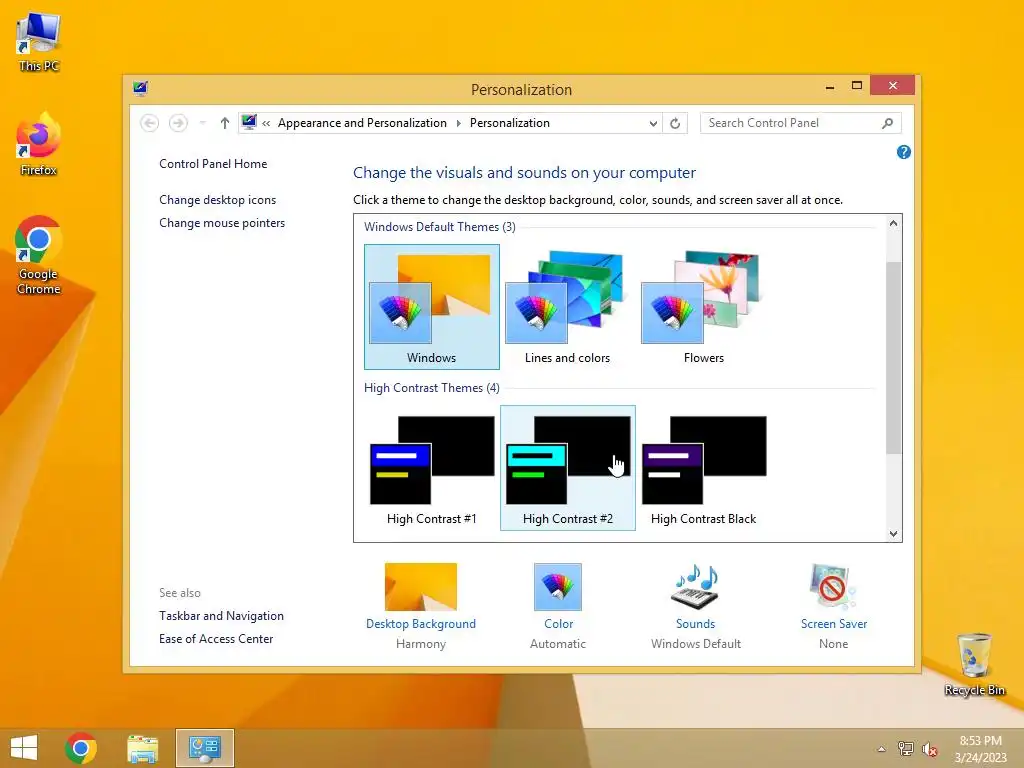
Task: Open Ease of Access Center link
Action: tap(216, 639)
